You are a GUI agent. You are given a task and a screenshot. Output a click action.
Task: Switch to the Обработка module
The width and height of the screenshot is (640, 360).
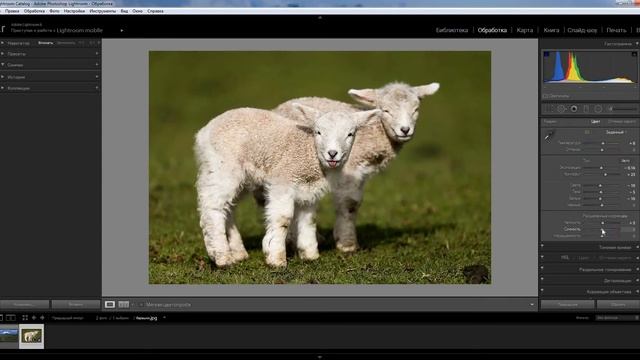[492, 30]
